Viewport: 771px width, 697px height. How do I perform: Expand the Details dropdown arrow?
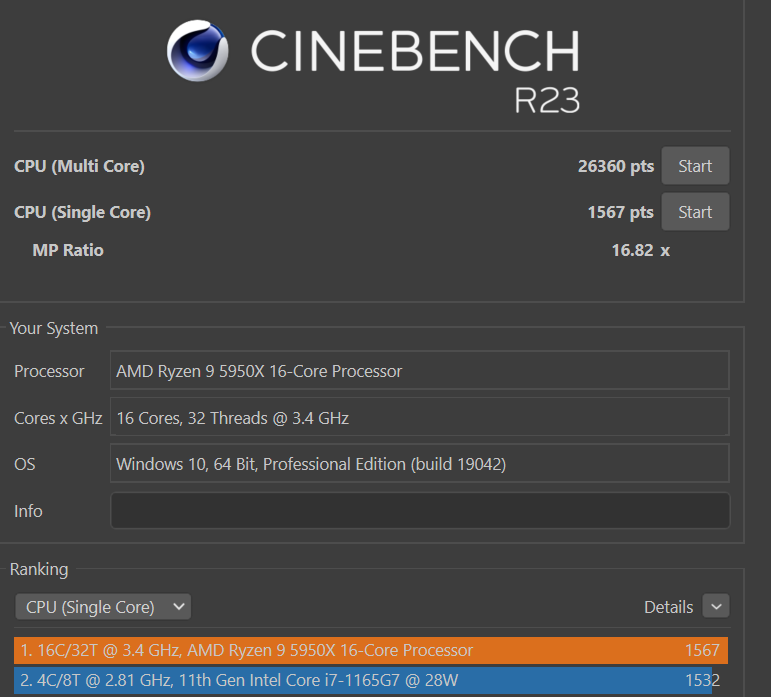(716, 606)
